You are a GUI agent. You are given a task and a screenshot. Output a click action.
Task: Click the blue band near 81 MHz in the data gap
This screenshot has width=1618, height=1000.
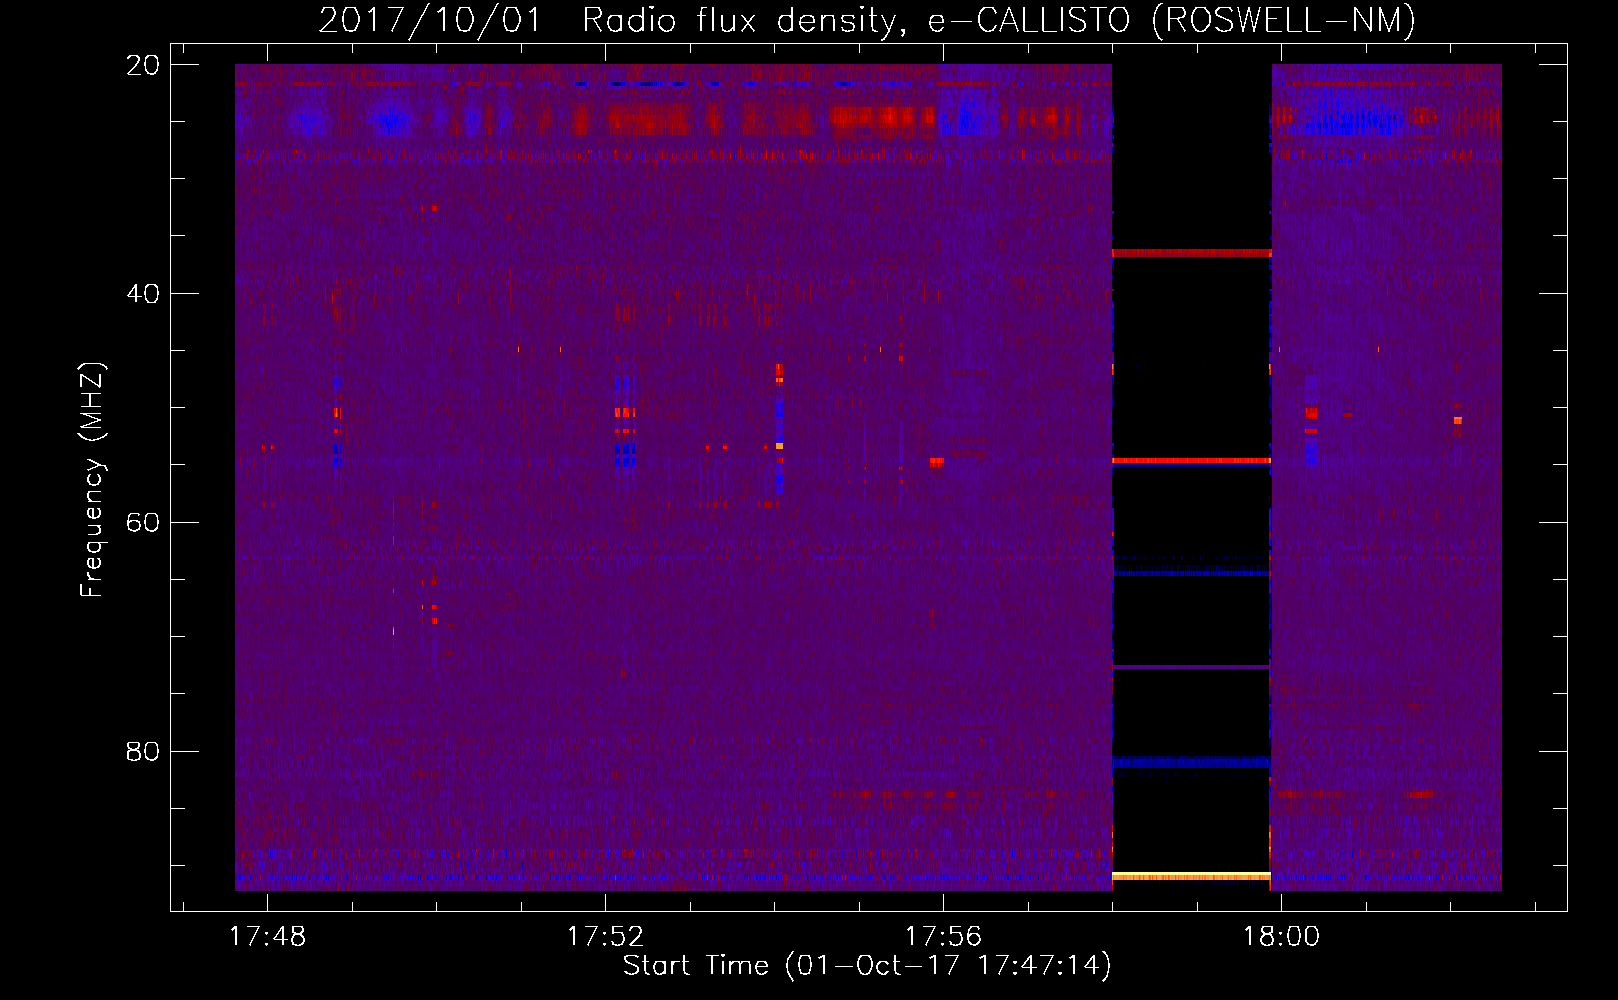click(1191, 762)
